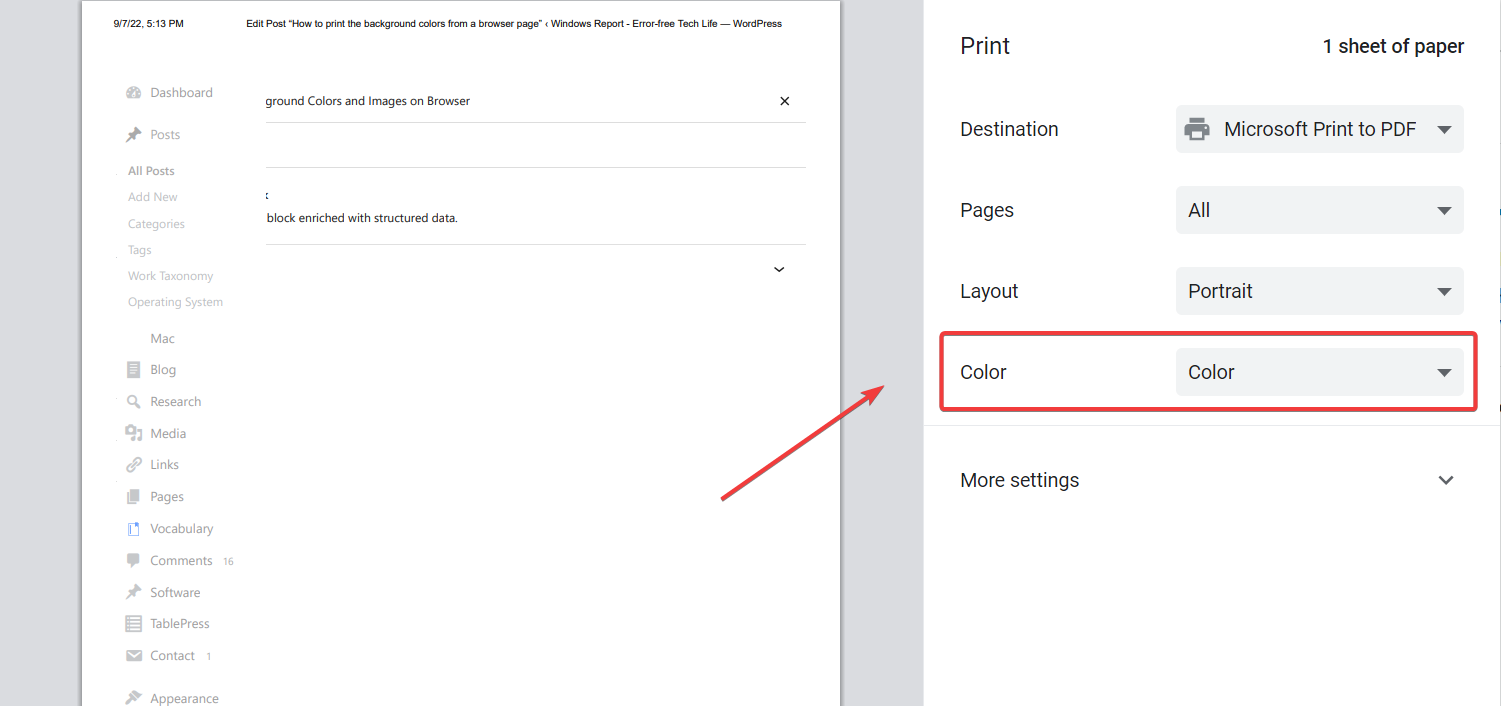This screenshot has height=706, width=1501.
Task: Click Contact label in preview sidebar
Action: [x=172, y=656]
